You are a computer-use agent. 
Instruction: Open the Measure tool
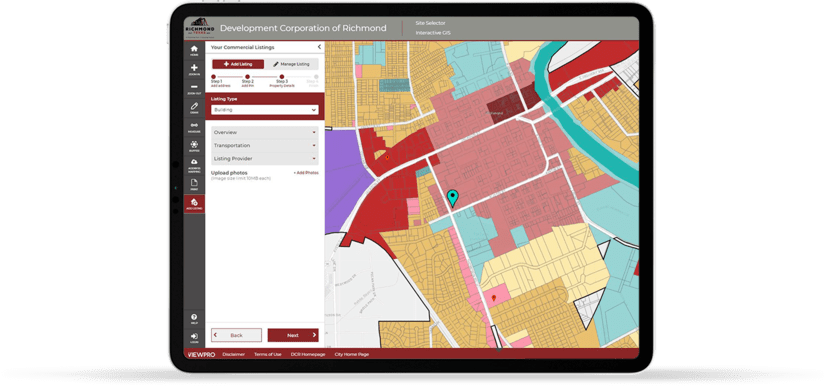click(x=194, y=127)
